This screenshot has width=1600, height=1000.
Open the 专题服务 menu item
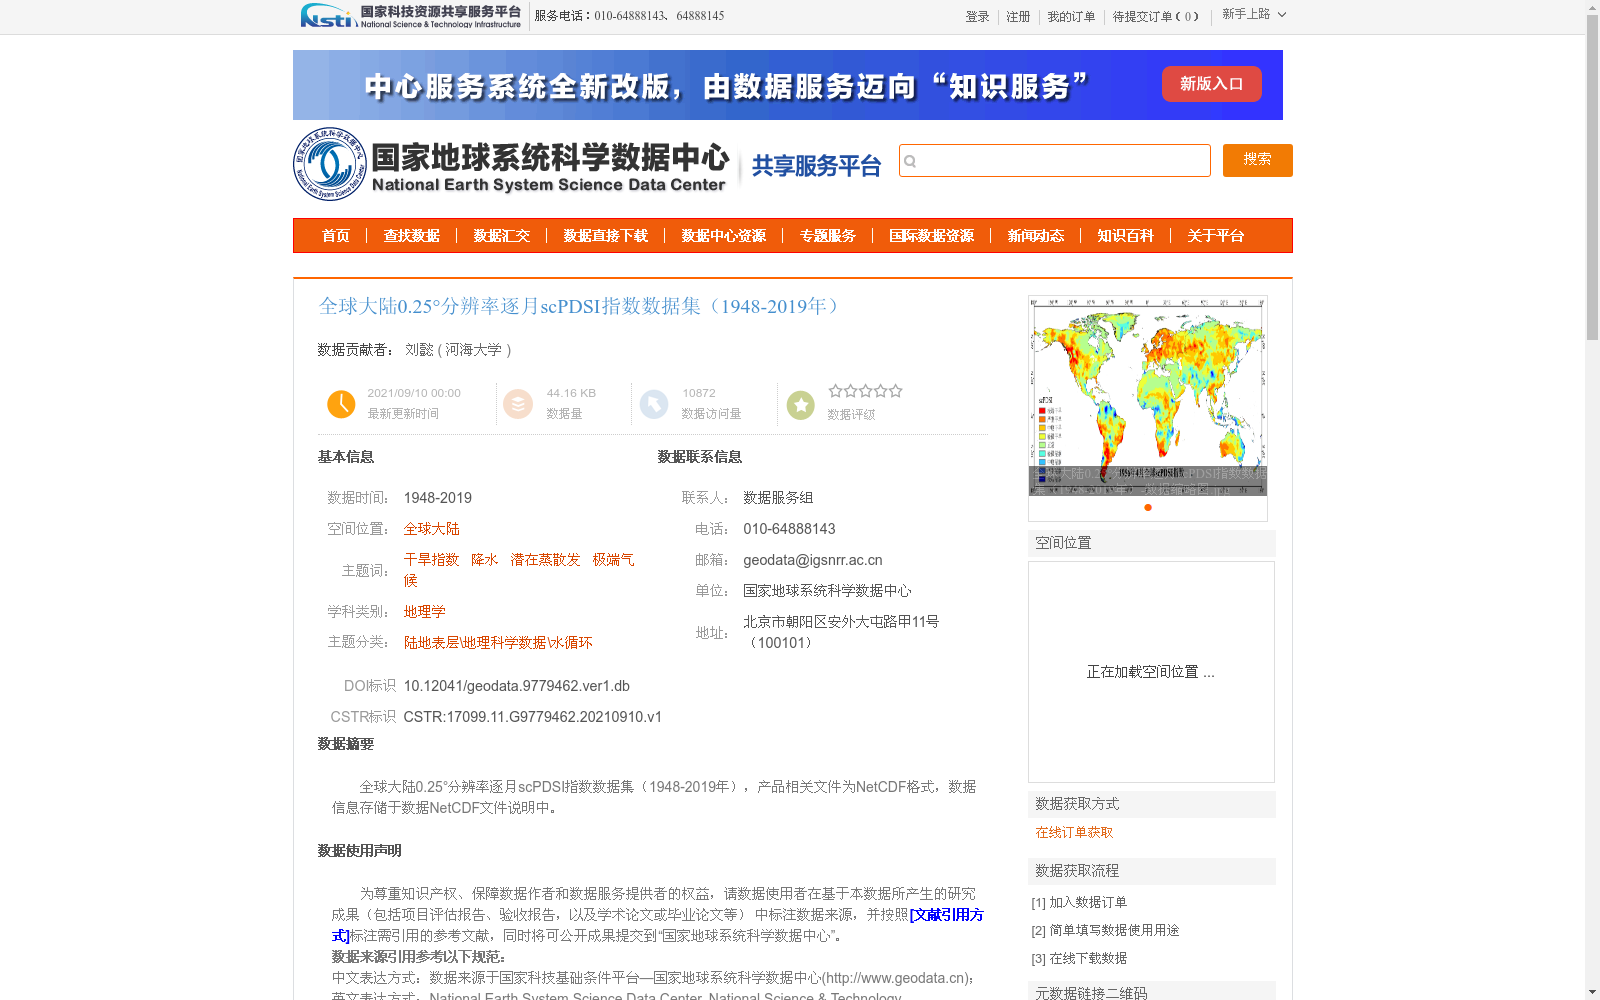[x=828, y=236]
